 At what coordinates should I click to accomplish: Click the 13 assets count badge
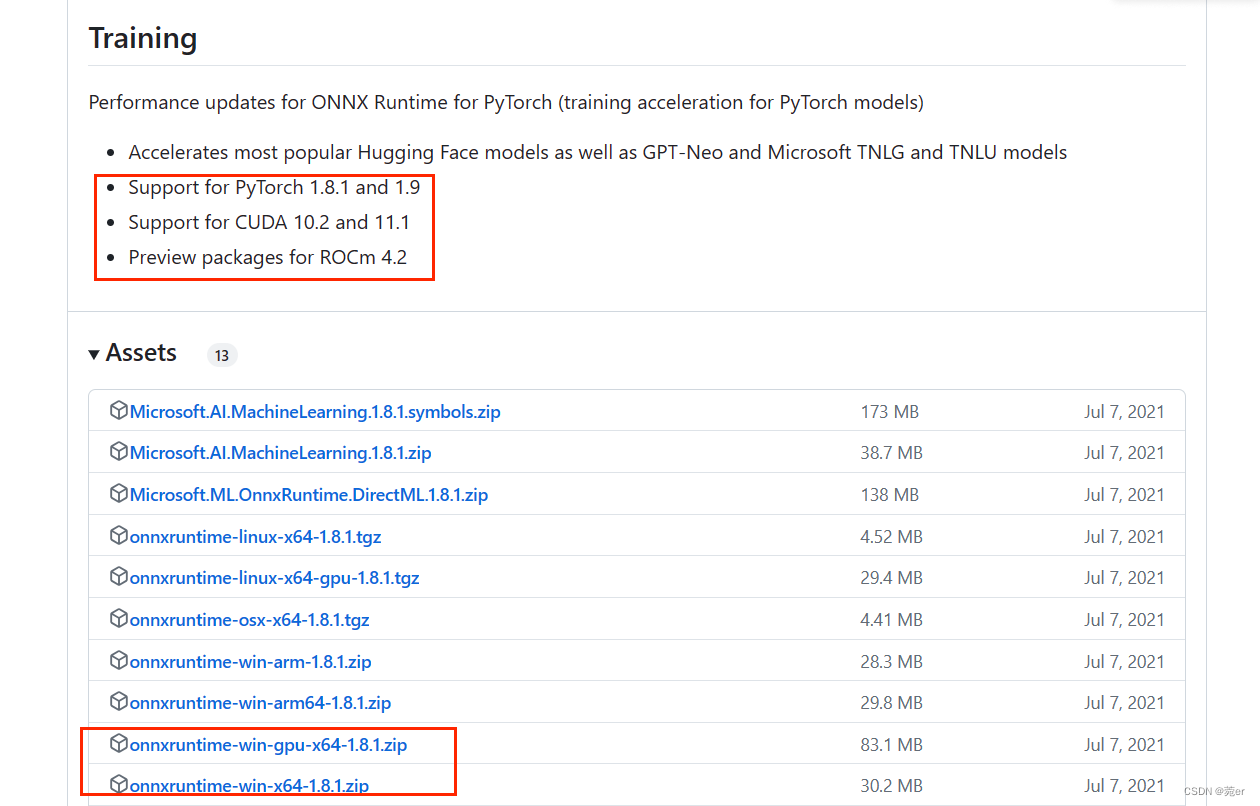(221, 354)
